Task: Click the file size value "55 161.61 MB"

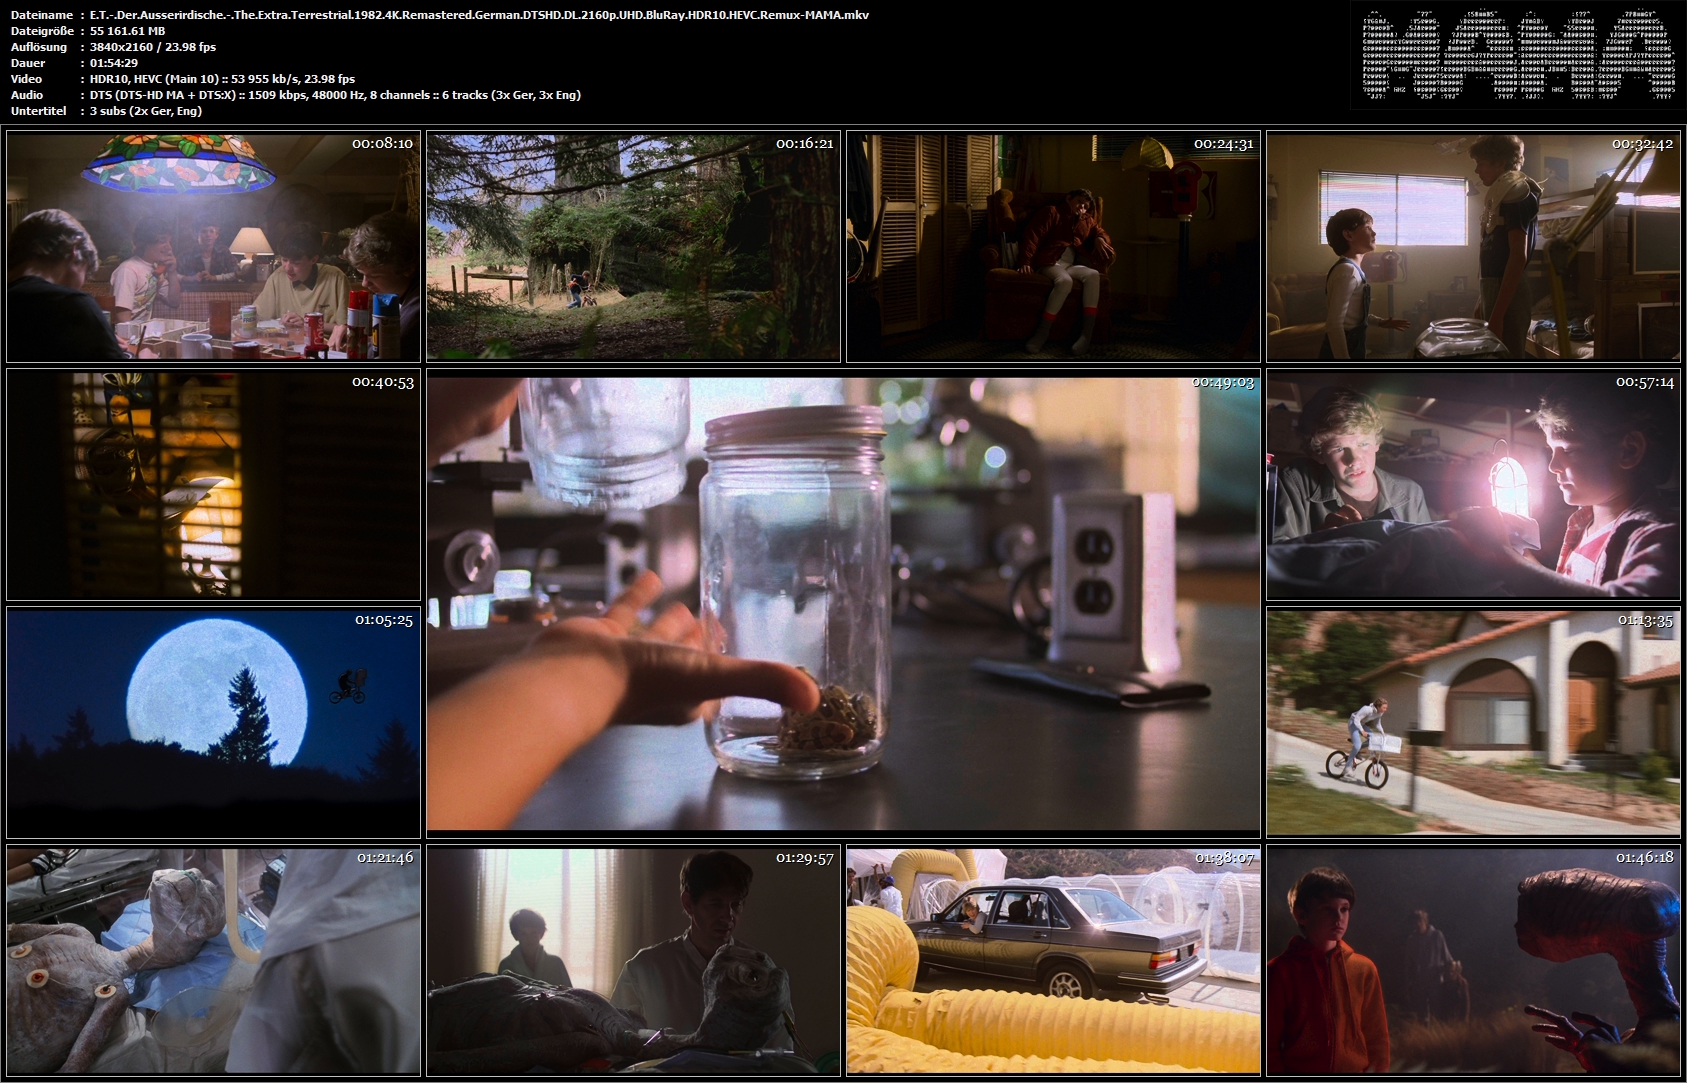Action: click(127, 31)
